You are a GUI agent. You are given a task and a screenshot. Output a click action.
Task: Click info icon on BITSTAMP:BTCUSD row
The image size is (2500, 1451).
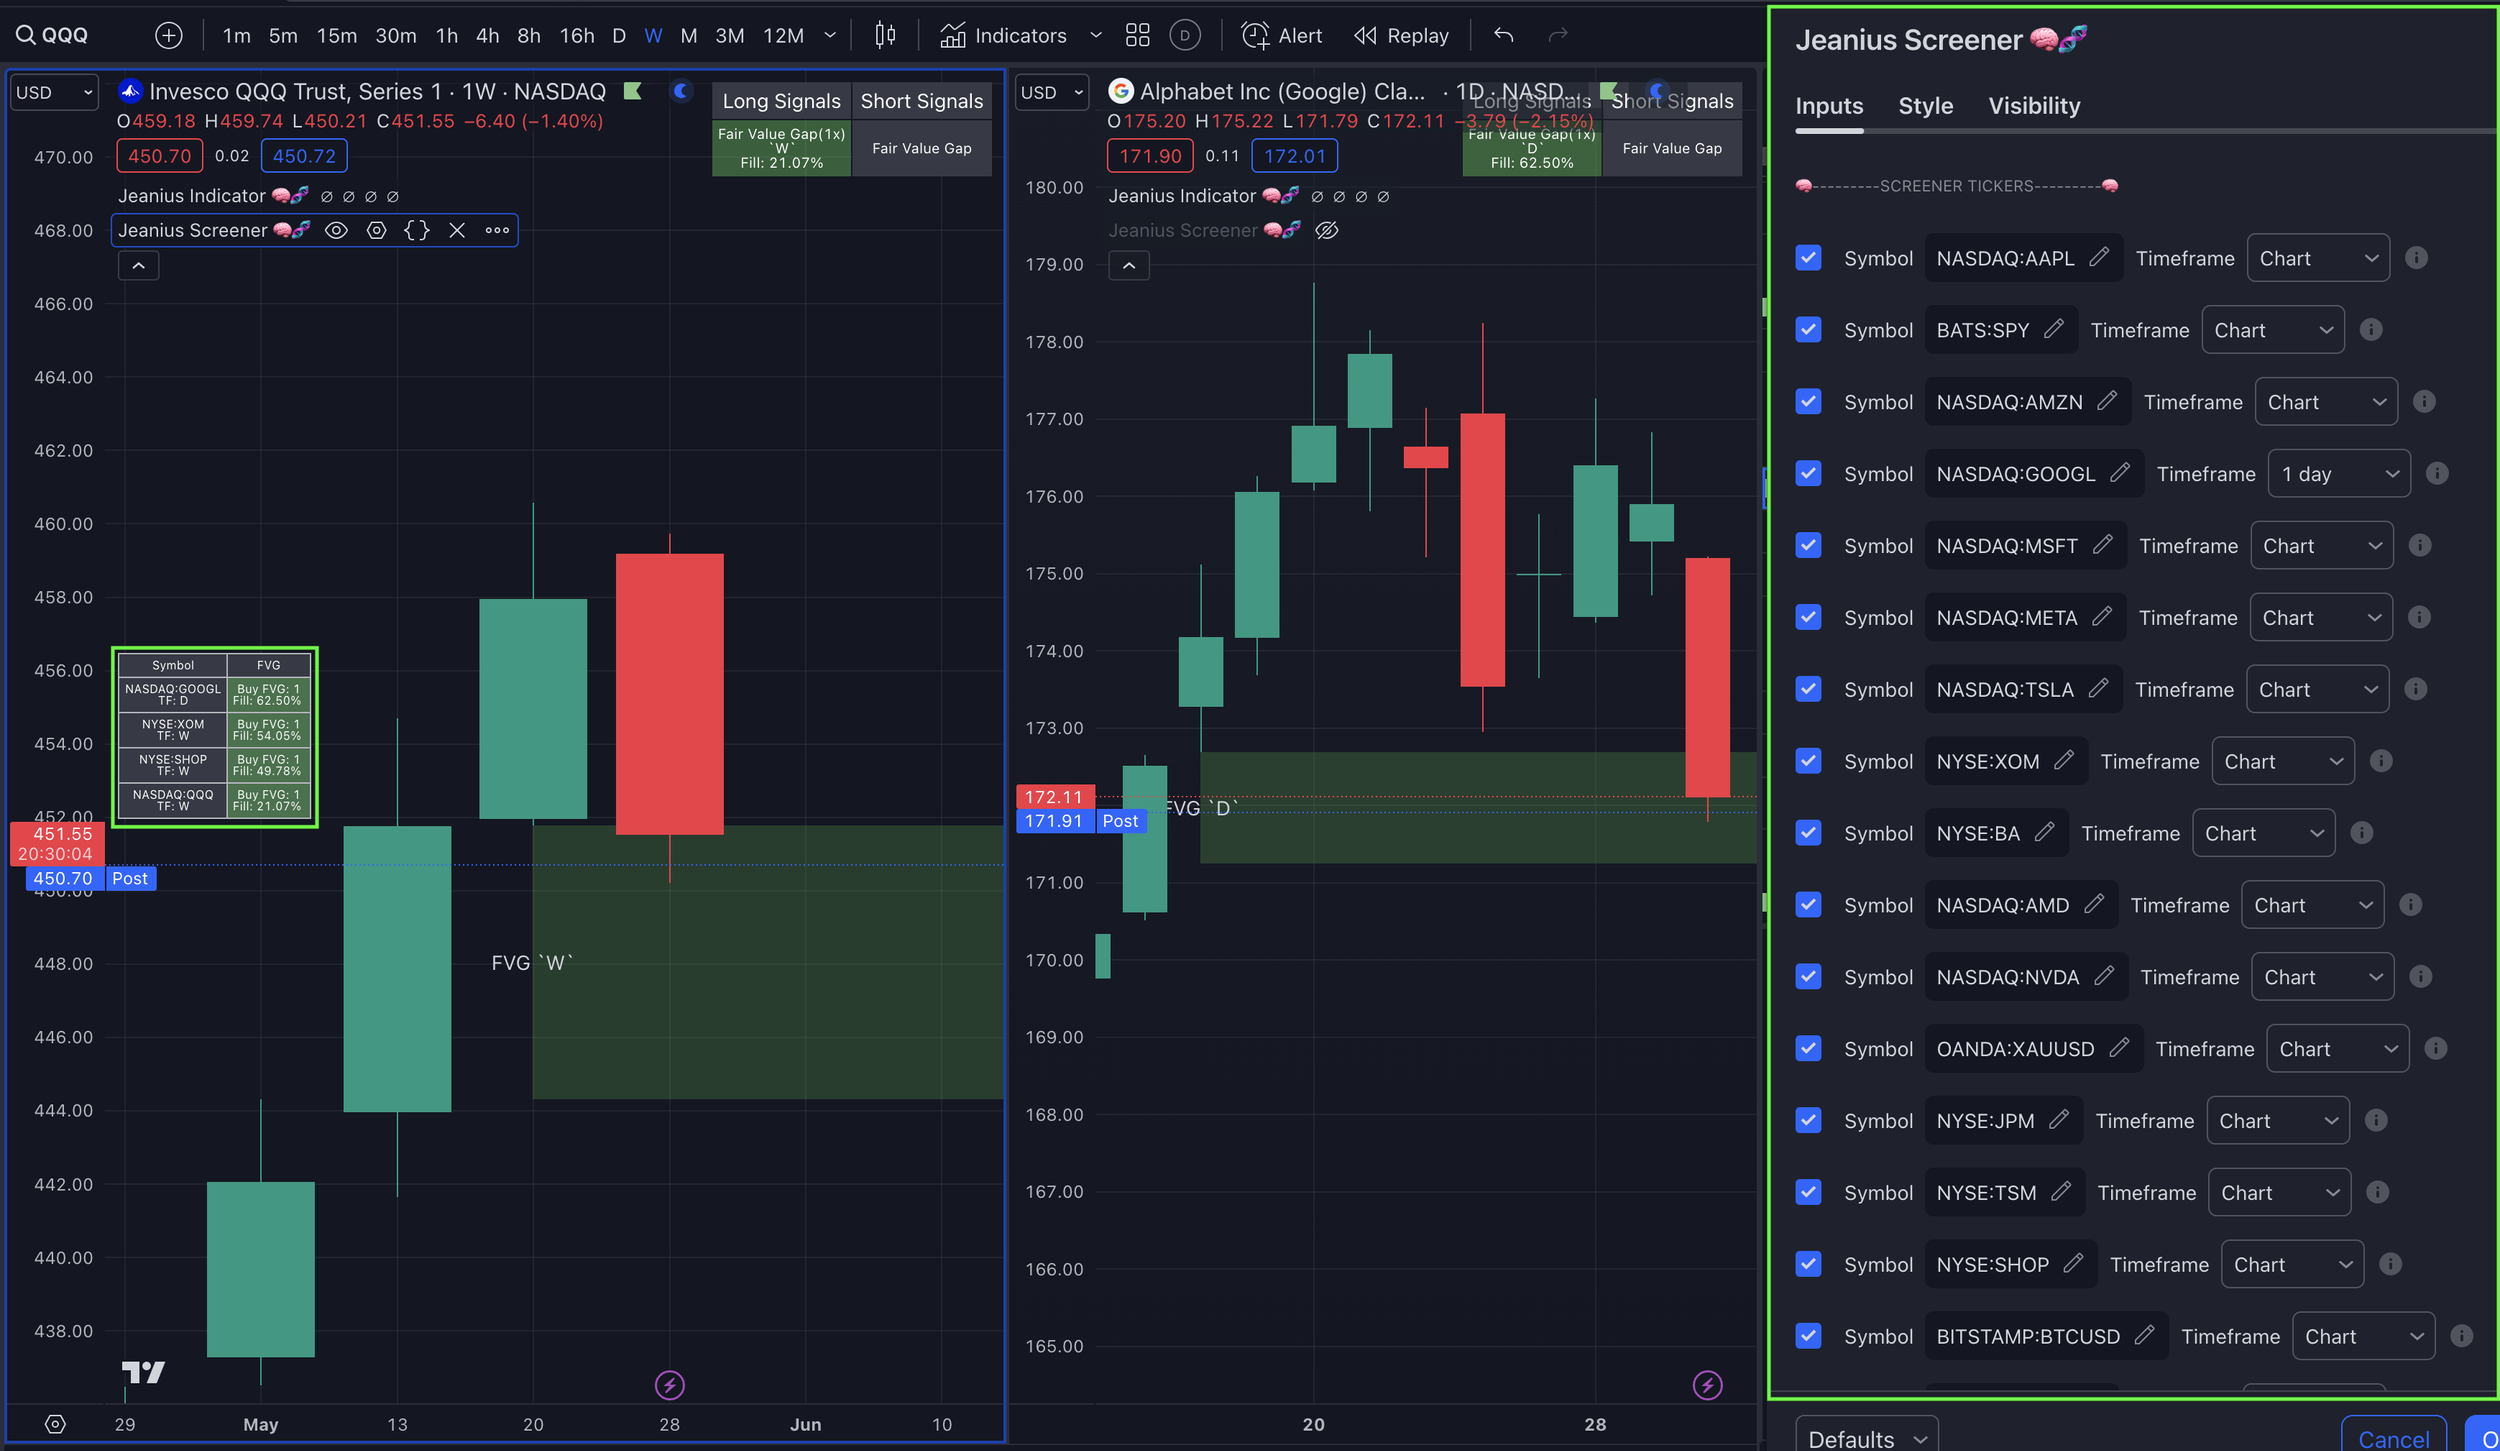(x=2462, y=1336)
